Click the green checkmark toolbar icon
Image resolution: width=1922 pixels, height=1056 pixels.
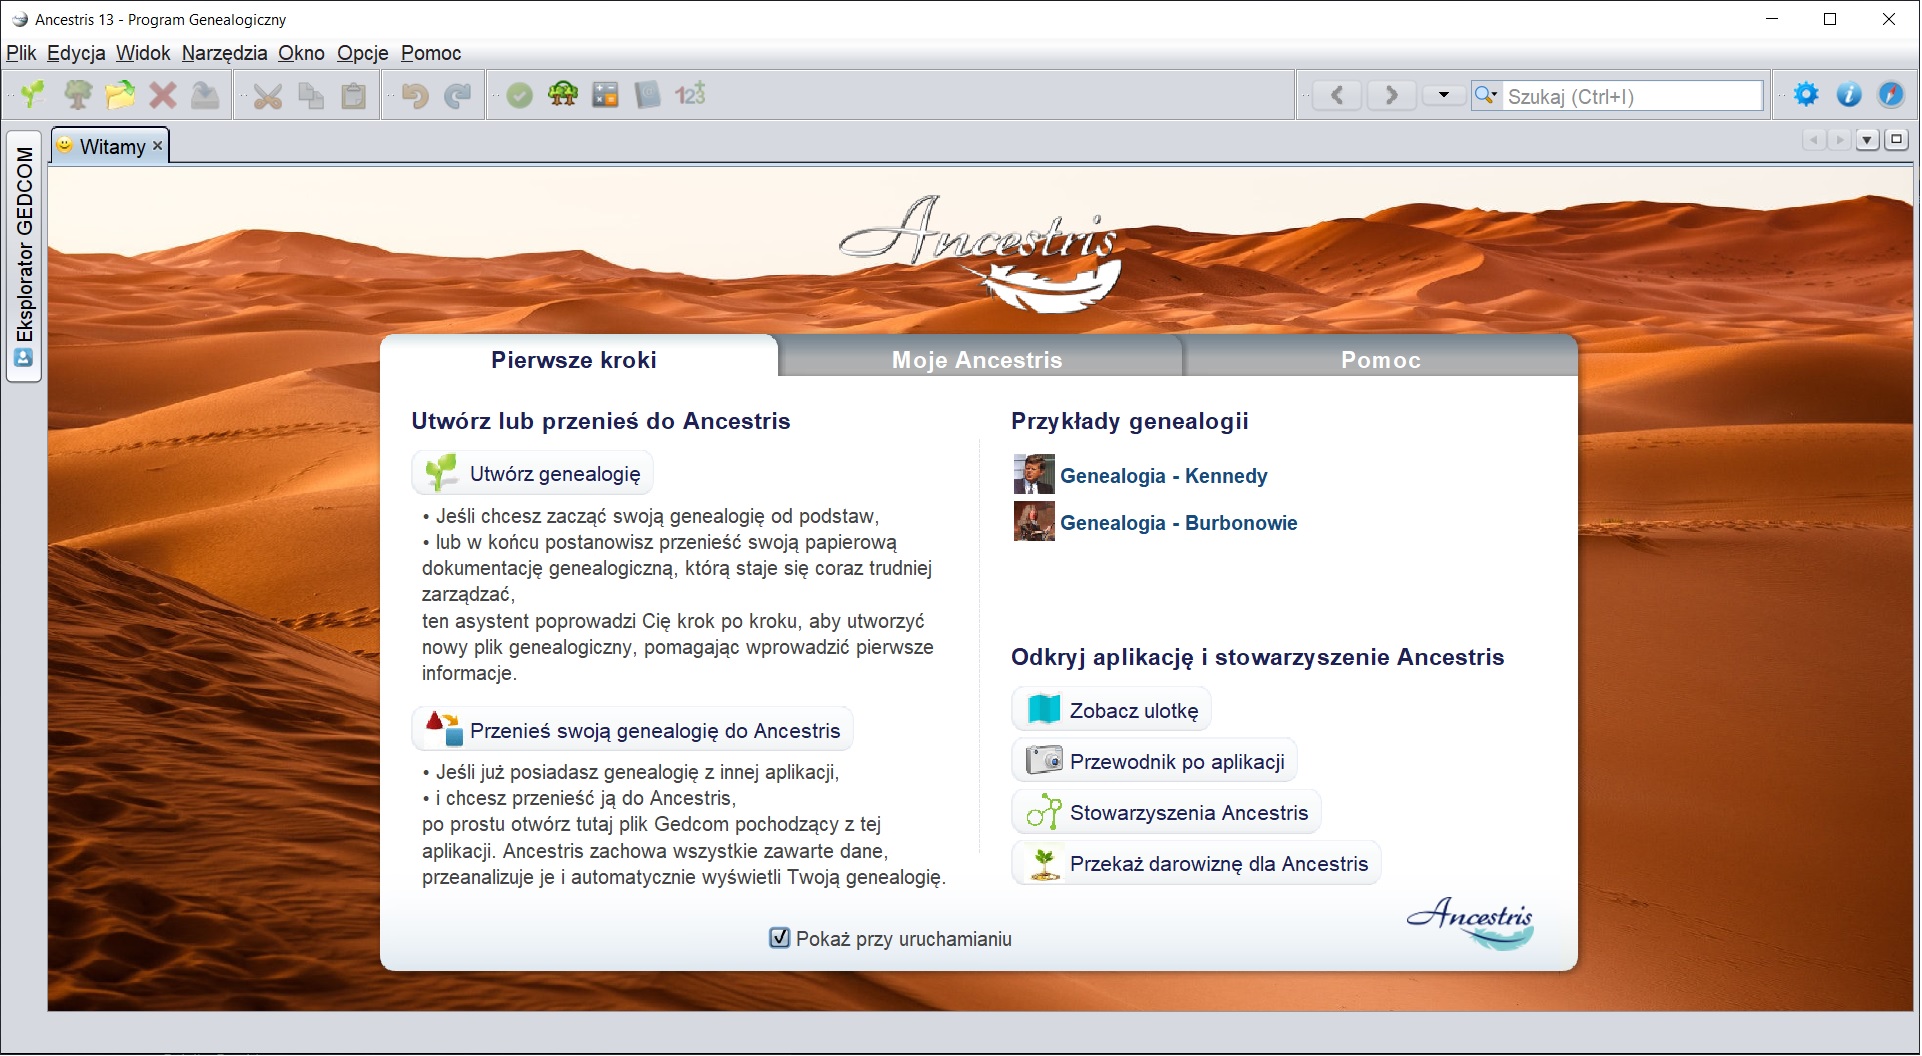(x=519, y=95)
